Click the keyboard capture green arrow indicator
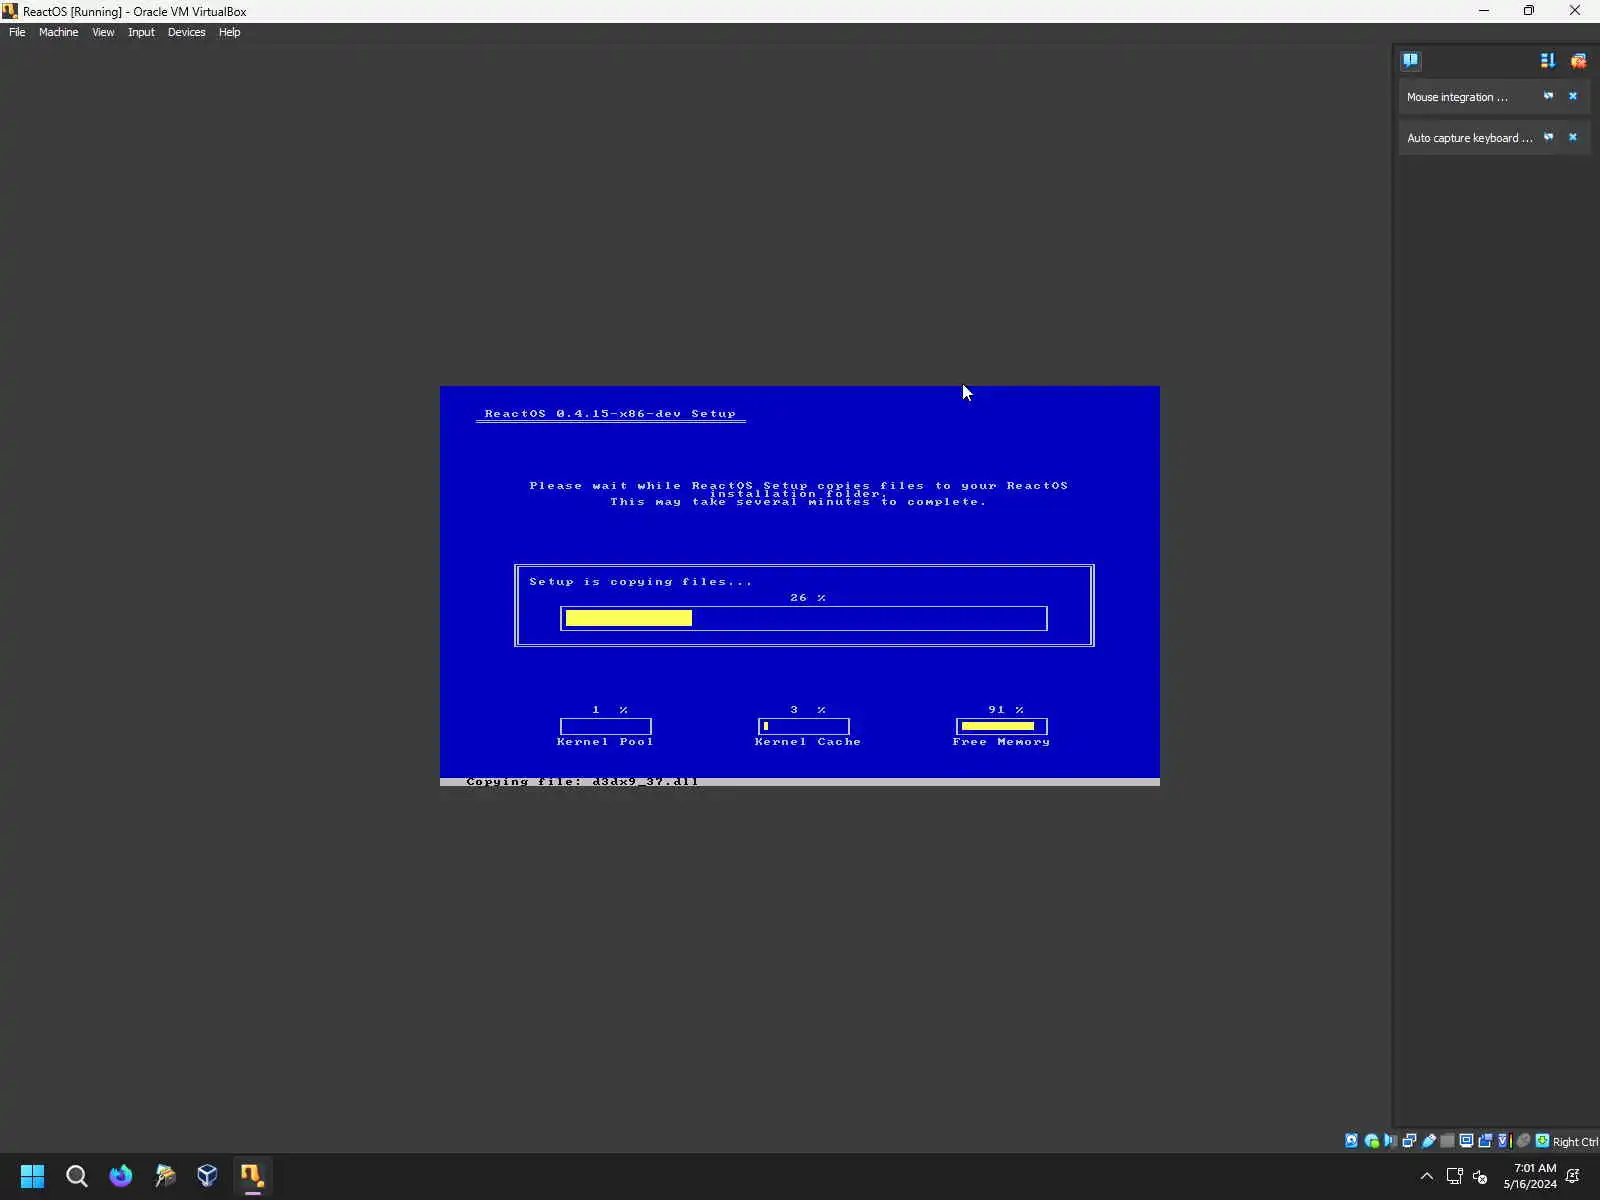 1542,1141
